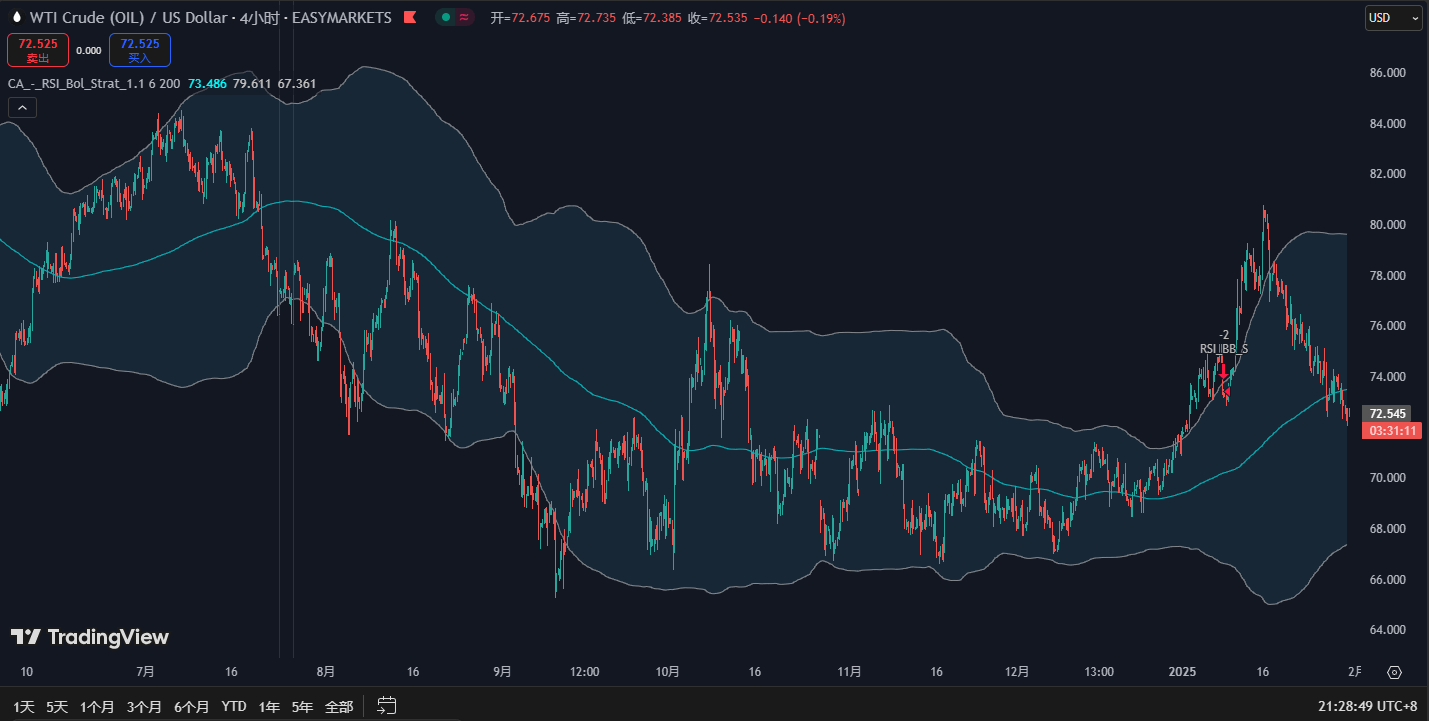Screen dimensions: 1429x721
Task: Click the blue 72.525 buy (买入) button
Action: [x=140, y=50]
